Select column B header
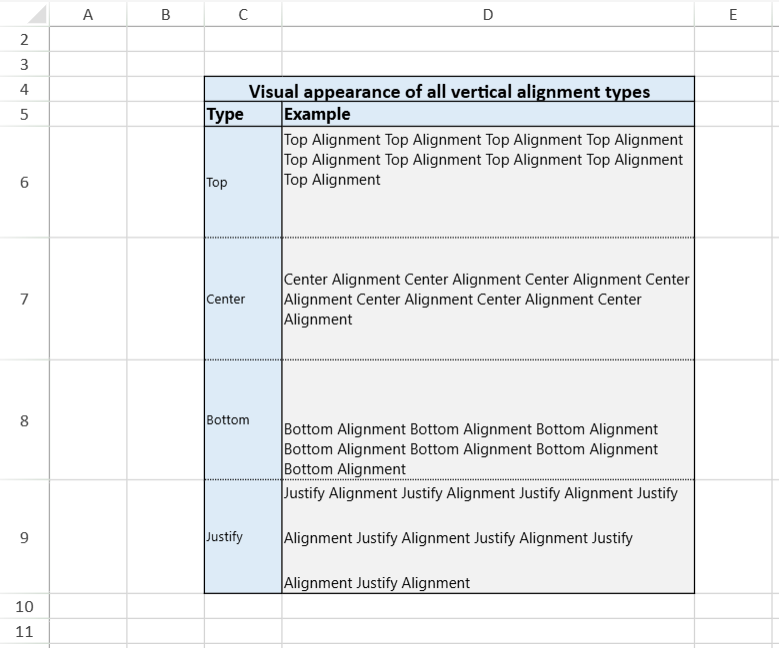Image resolution: width=779 pixels, height=648 pixels. pos(165,14)
